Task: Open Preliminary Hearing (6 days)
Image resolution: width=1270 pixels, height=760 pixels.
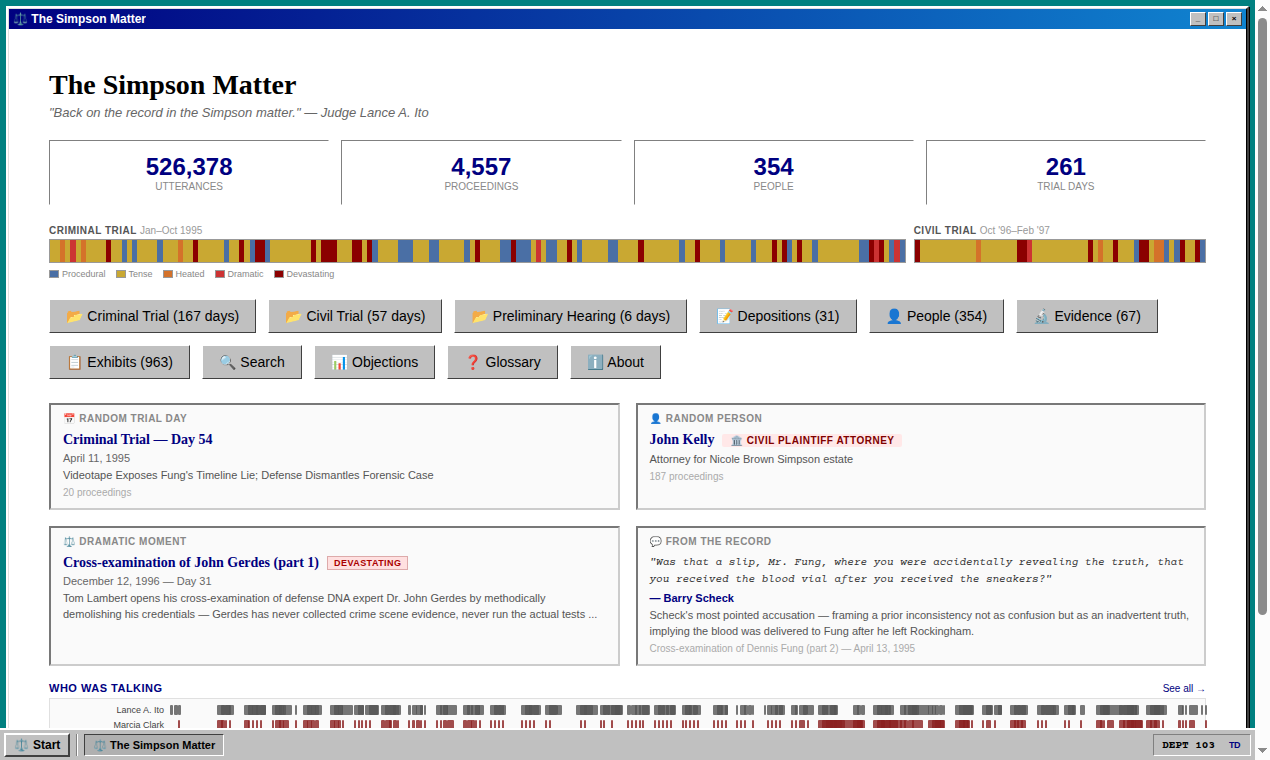Action: pos(570,316)
